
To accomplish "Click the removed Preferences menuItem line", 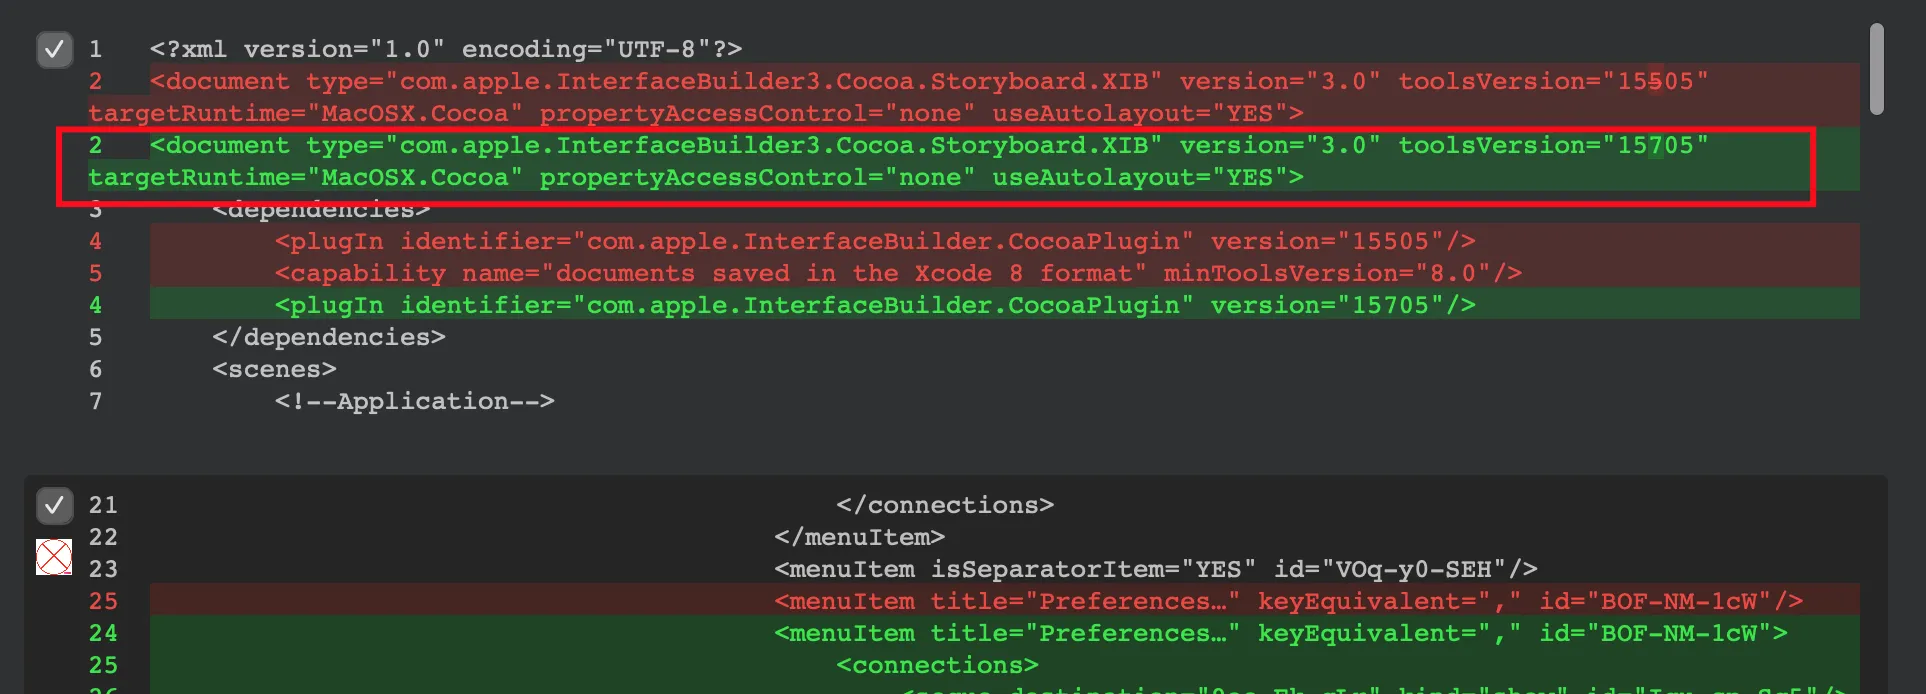I will [1288, 602].
